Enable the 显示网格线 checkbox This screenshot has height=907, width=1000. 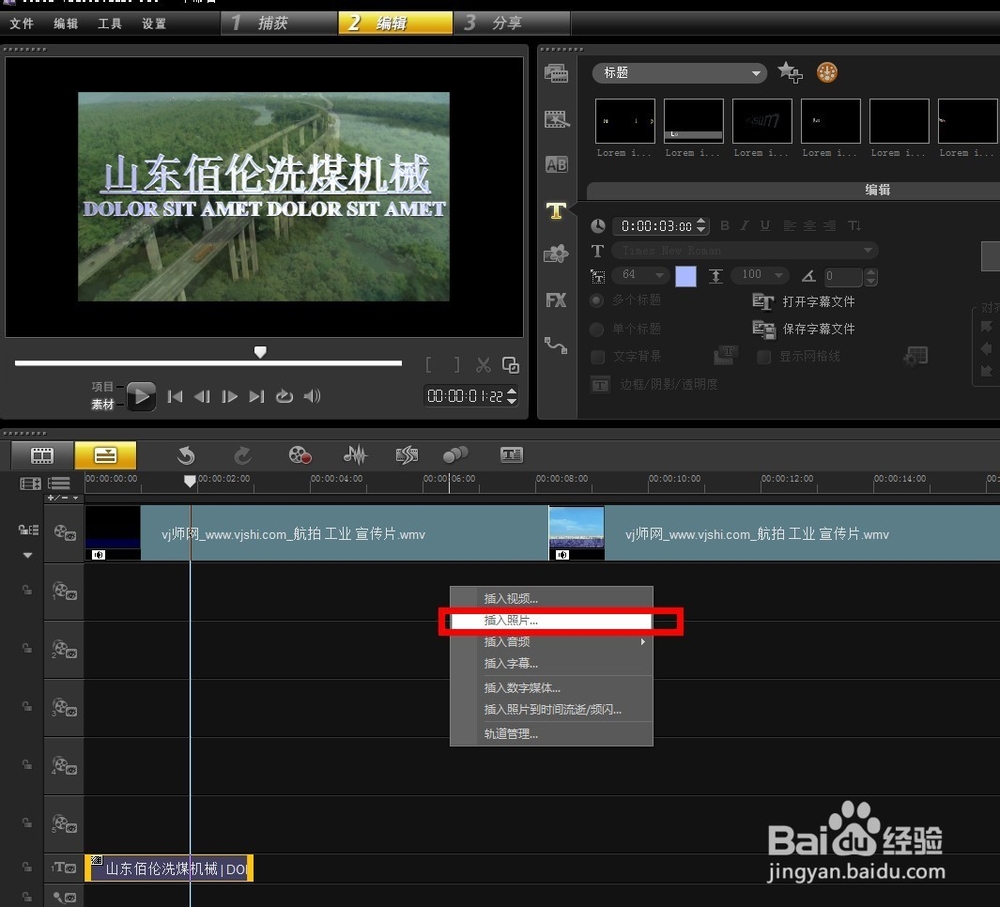tap(763, 357)
